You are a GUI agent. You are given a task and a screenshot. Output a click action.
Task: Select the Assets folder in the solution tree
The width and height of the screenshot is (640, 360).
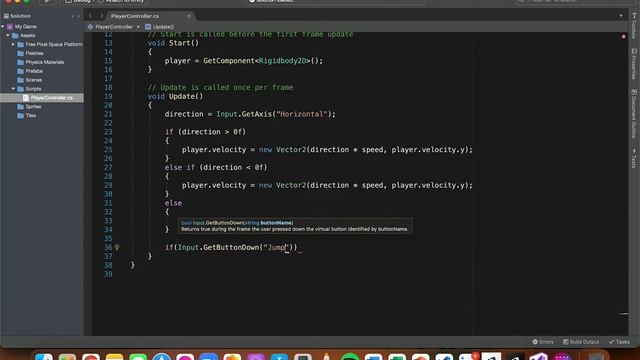point(27,36)
